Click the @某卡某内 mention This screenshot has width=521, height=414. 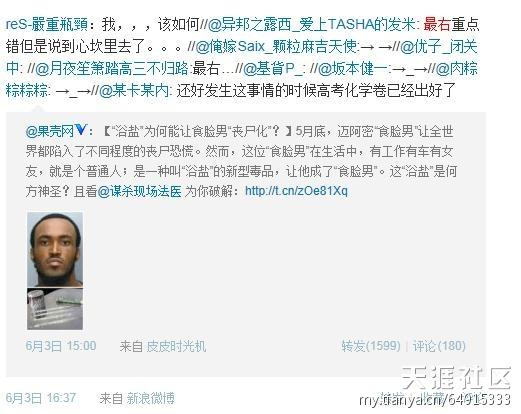(x=134, y=91)
